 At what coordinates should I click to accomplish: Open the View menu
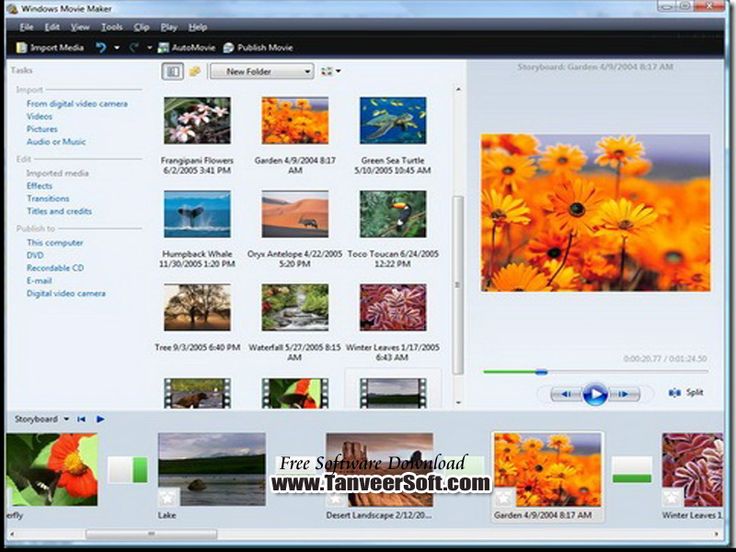pyautogui.click(x=80, y=27)
